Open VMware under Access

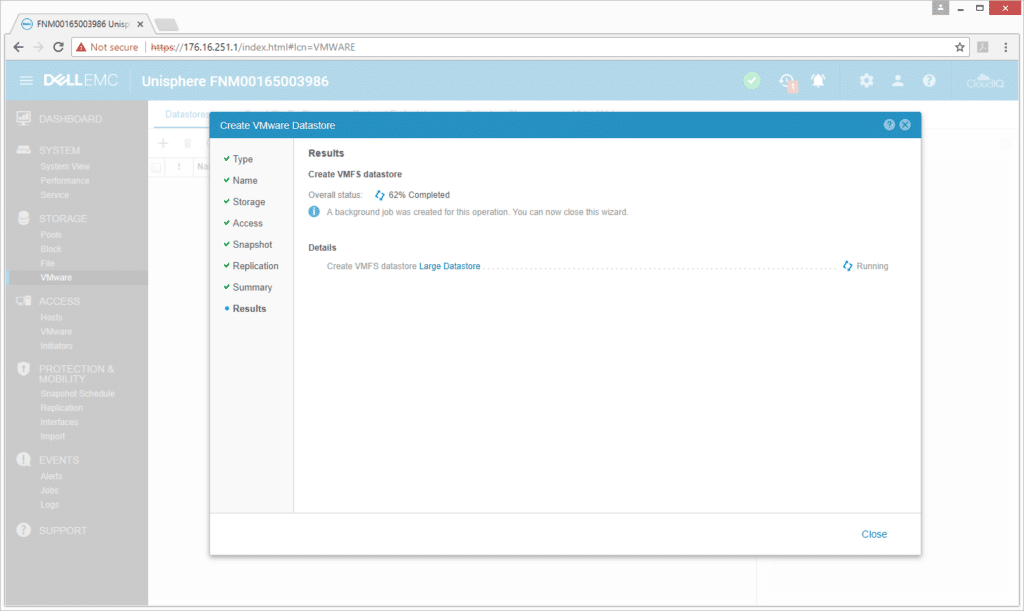[56, 332]
